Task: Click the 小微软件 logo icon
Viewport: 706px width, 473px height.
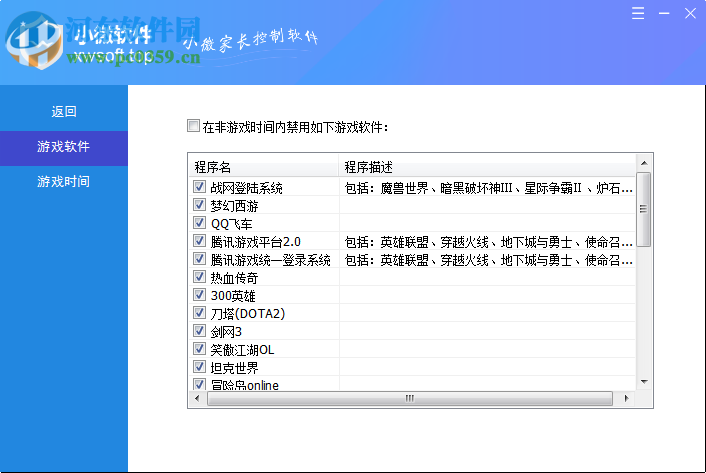Action: pyautogui.click(x=35, y=41)
